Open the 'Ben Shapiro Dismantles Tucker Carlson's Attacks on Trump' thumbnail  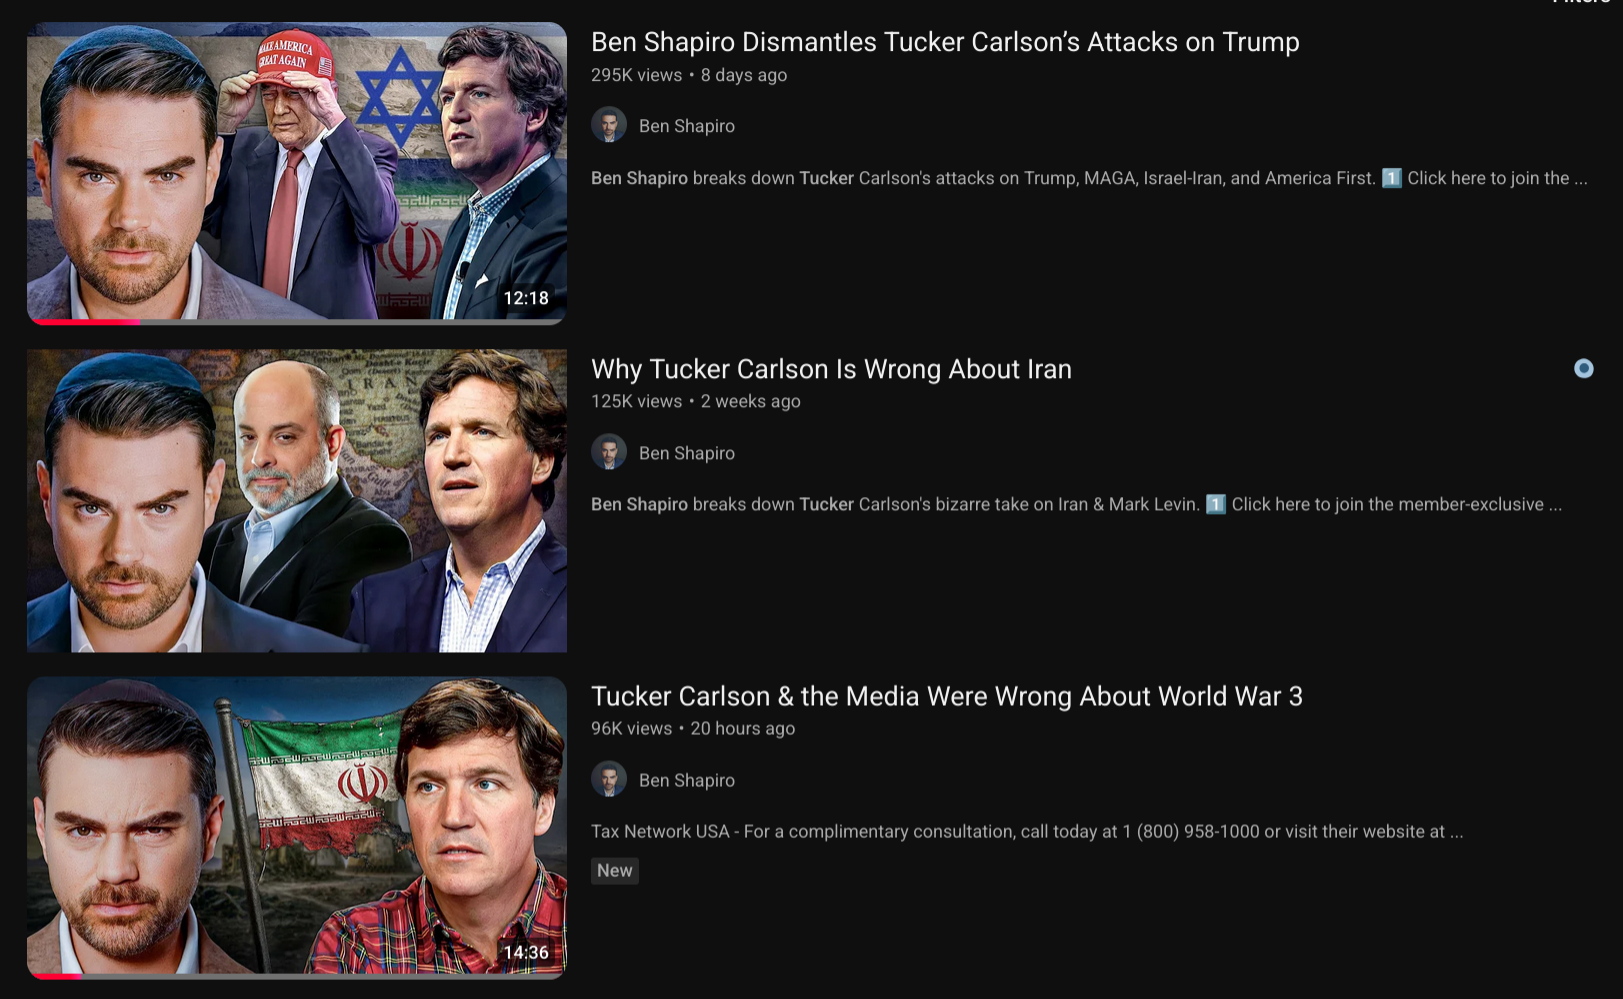pos(297,172)
